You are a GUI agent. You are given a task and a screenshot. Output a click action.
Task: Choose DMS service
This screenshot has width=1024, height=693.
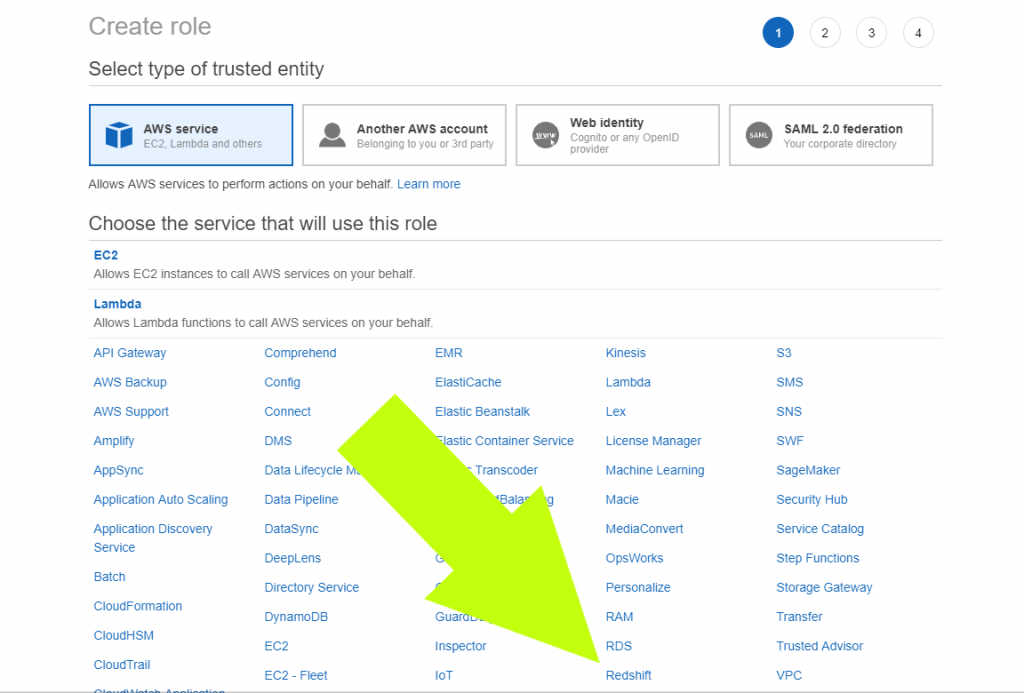pyautogui.click(x=278, y=441)
